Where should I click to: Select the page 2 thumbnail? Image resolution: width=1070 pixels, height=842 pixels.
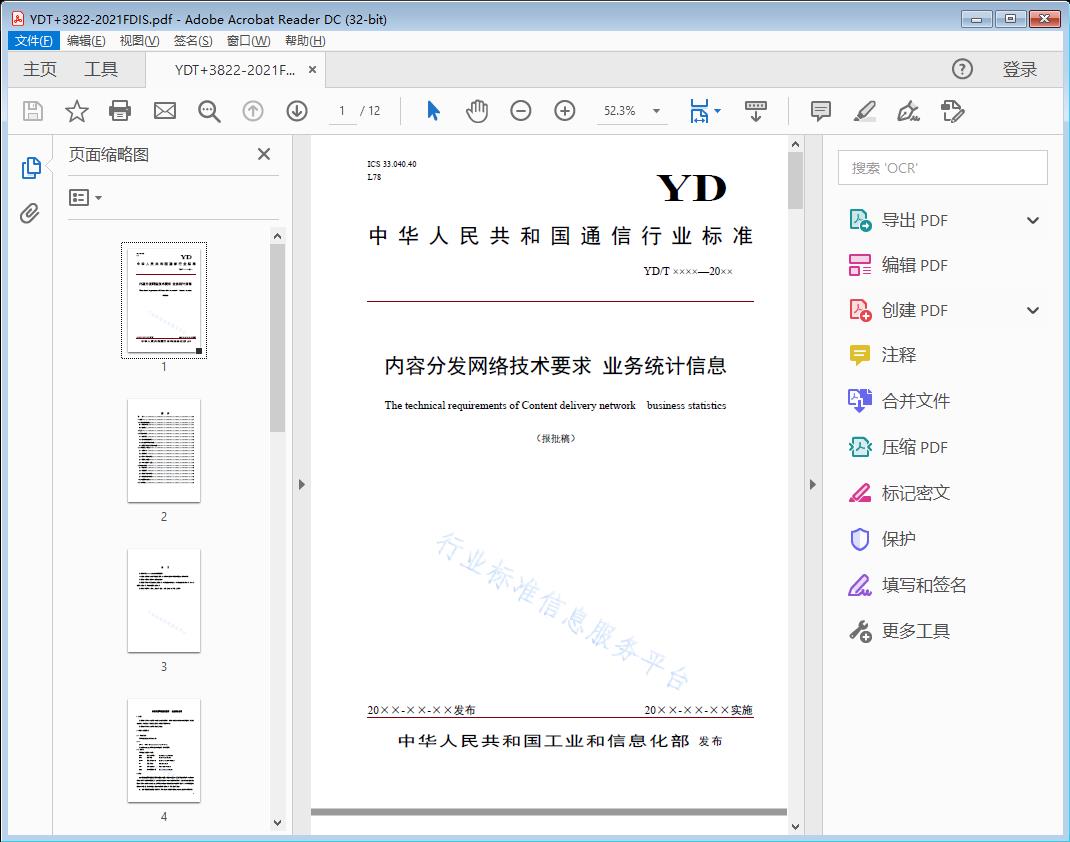tap(163, 451)
